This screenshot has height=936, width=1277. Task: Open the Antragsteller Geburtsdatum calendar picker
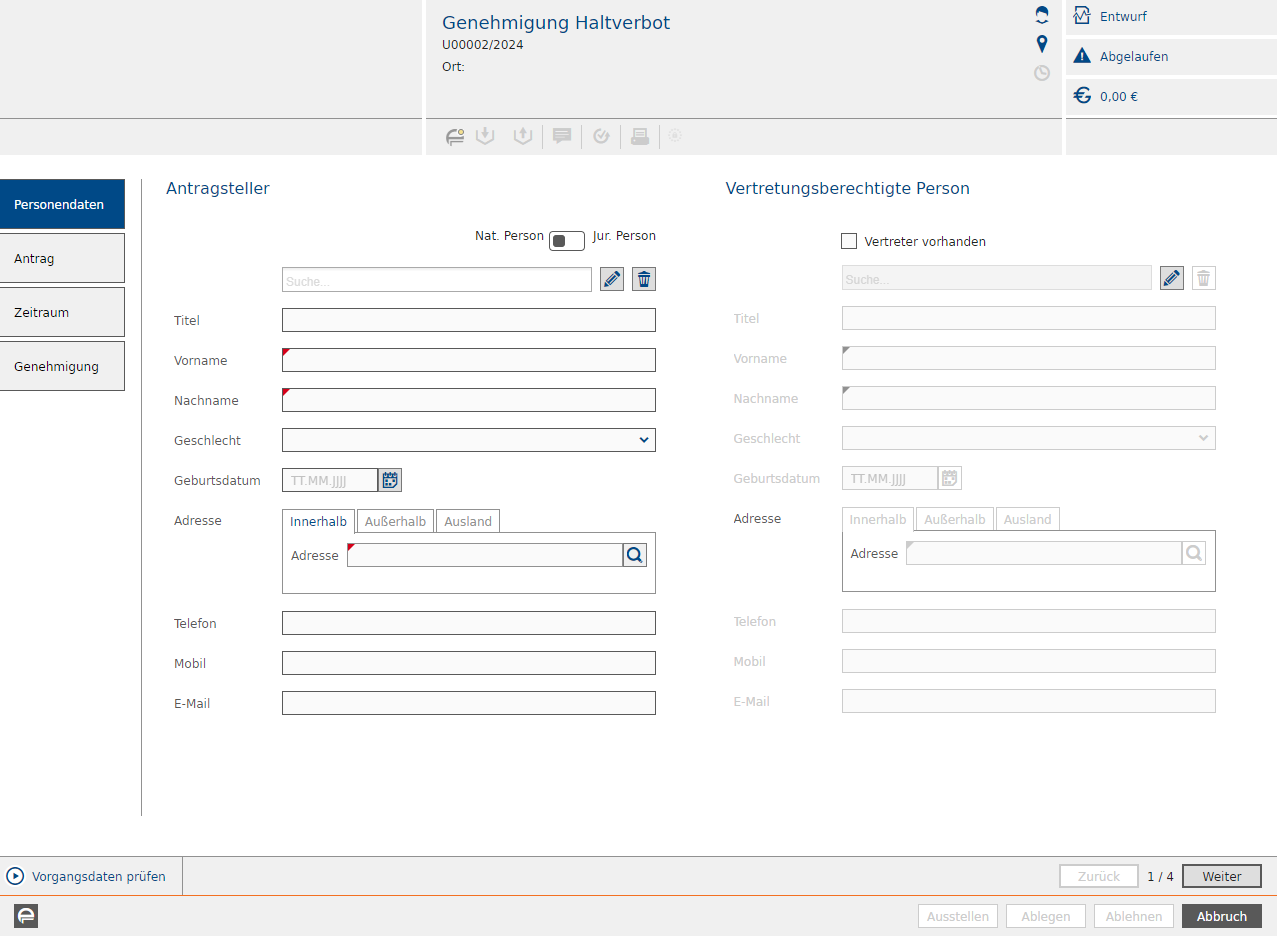coord(390,480)
